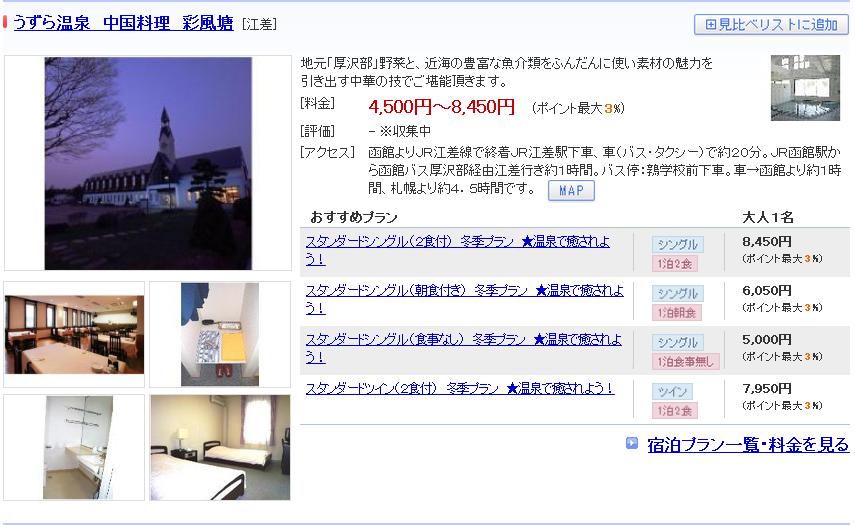Open スタンダードツイン(2食付) 冬季プラン link
855x525 pixels.
[460, 388]
